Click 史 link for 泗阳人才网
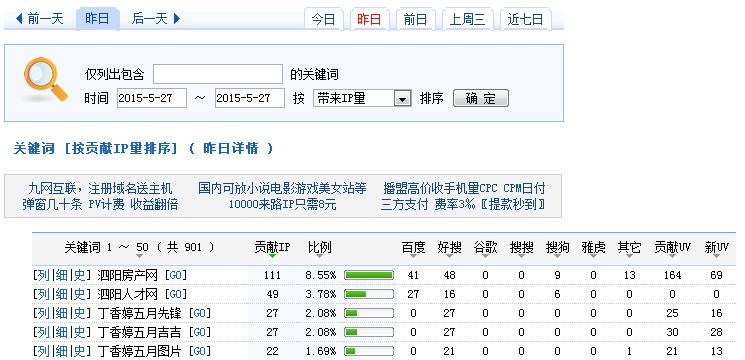 coord(79,294)
